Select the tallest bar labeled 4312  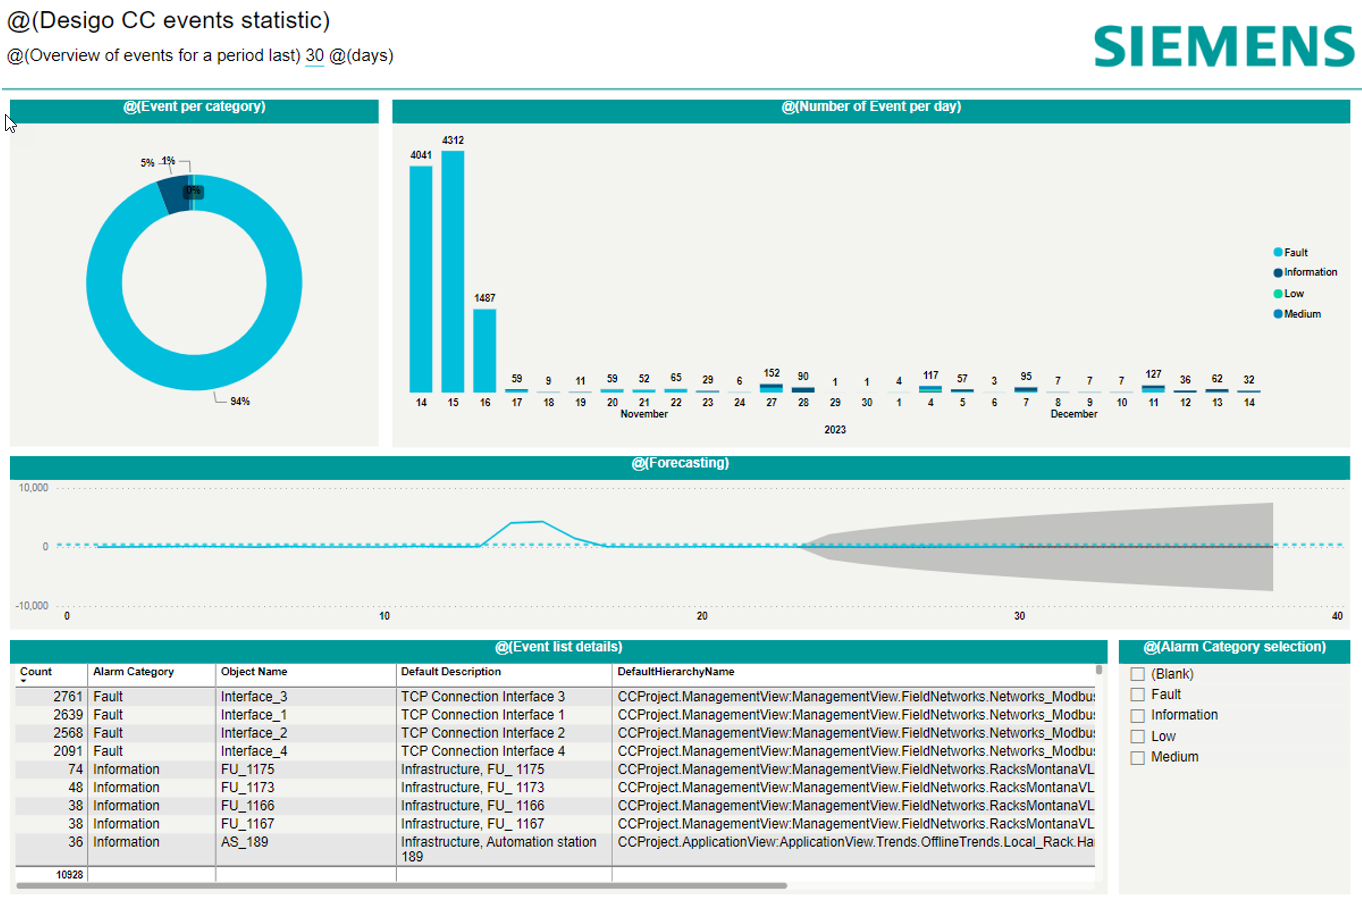pos(453,270)
